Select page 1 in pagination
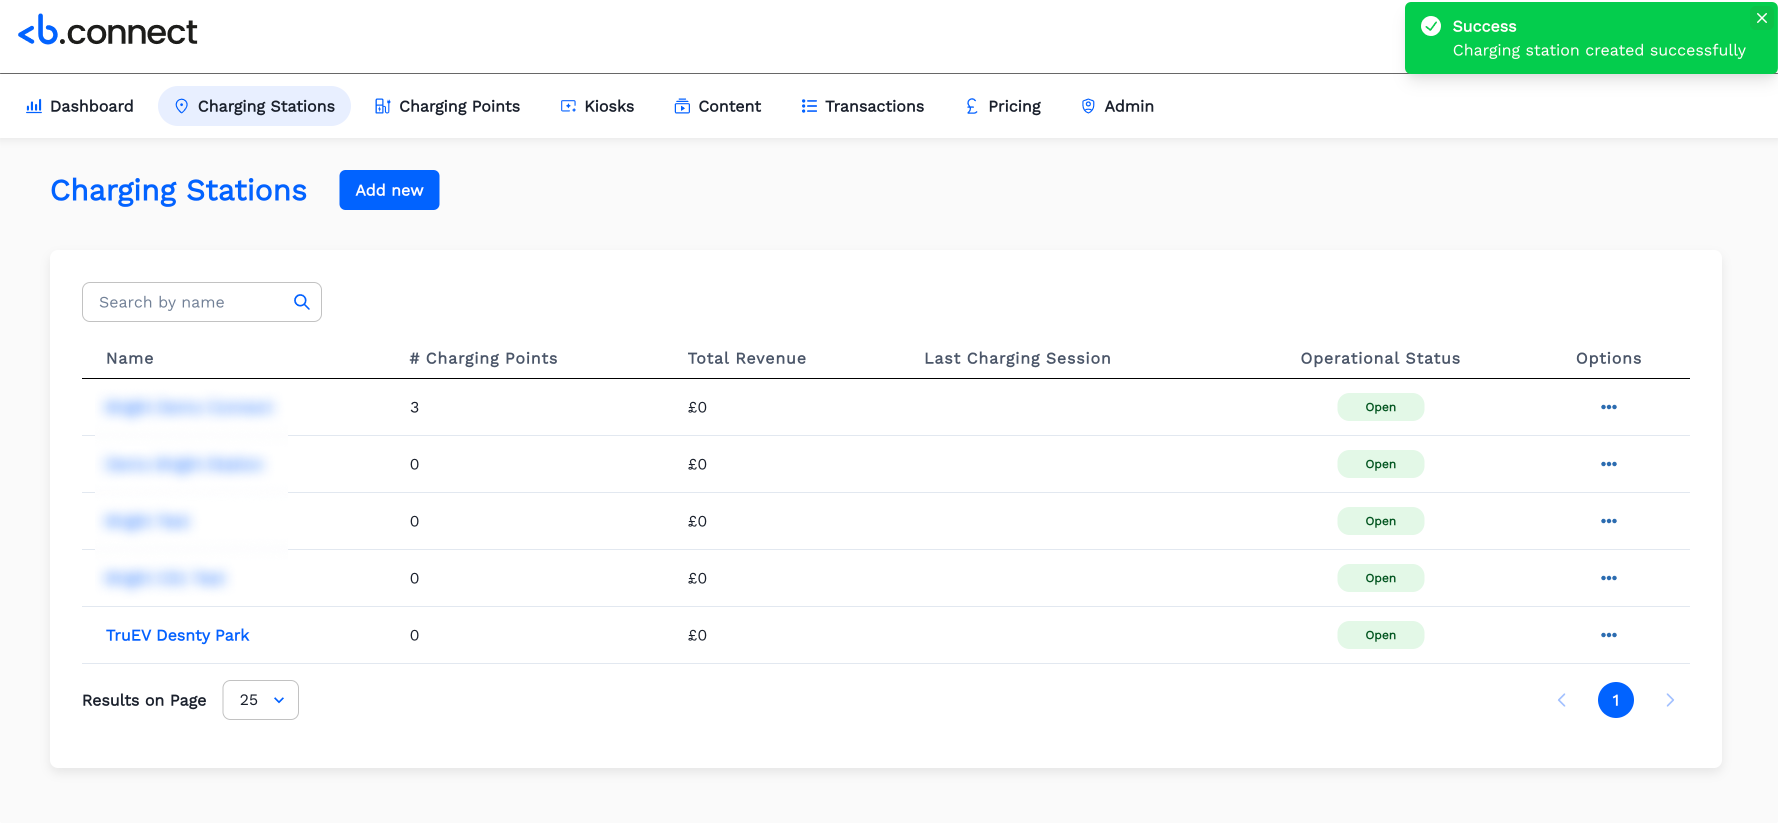This screenshot has height=823, width=1778. coord(1615,700)
